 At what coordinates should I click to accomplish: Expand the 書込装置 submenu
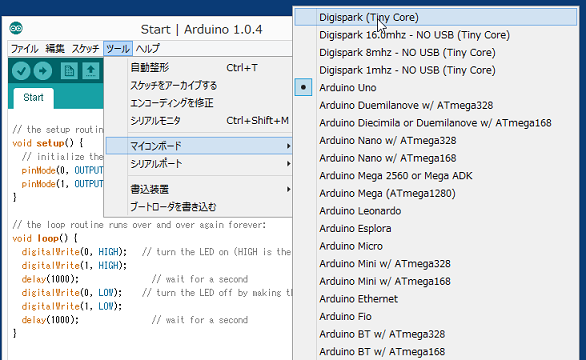click(198, 189)
